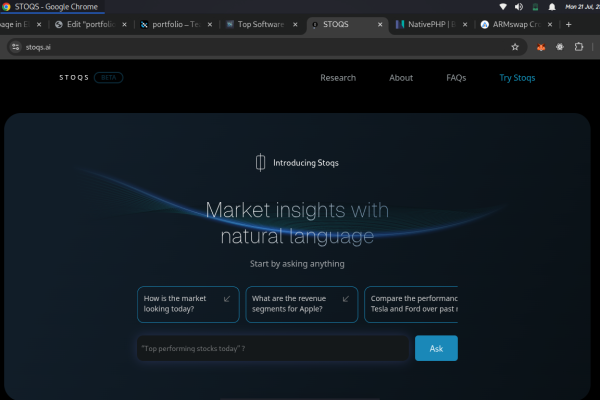This screenshot has width=600, height=400.
Task: Switch to the NativePHP tab
Action: click(424, 24)
